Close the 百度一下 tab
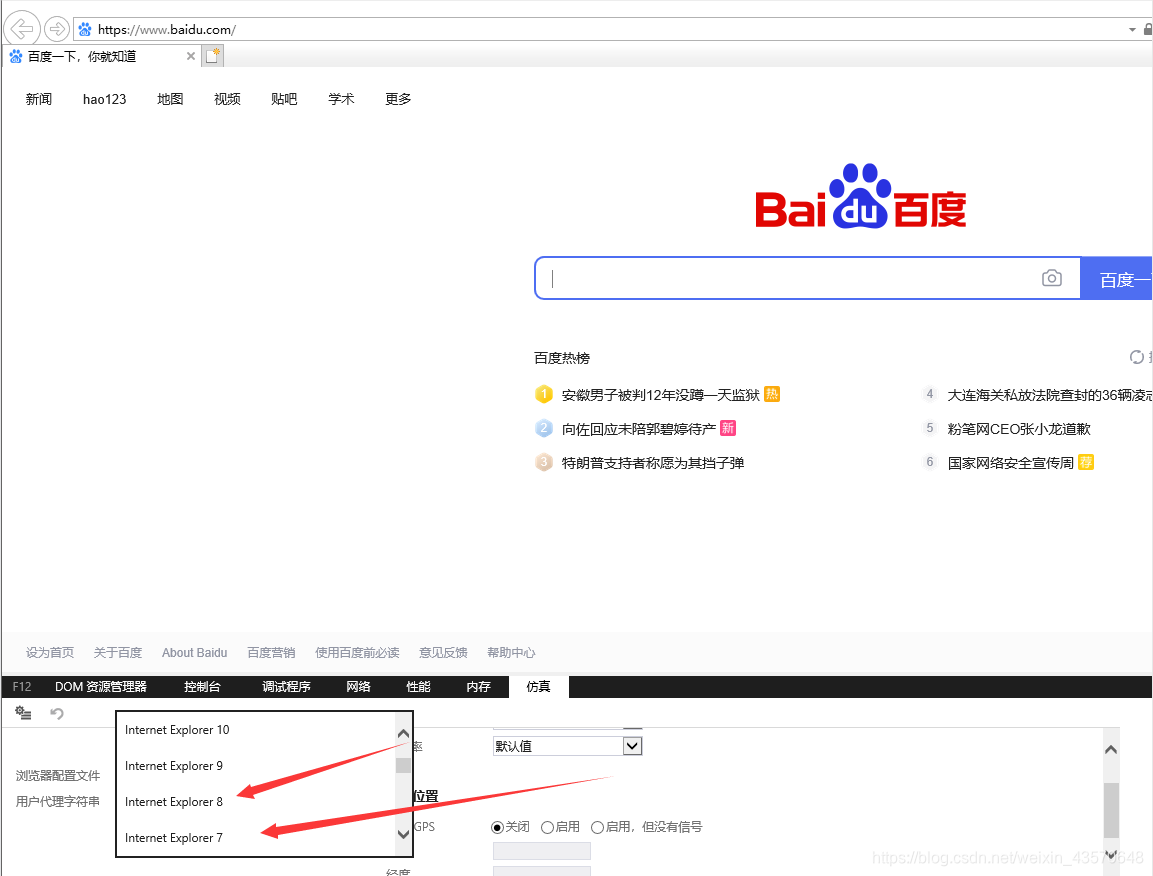Image resolution: width=1153 pixels, height=876 pixels. [x=190, y=56]
